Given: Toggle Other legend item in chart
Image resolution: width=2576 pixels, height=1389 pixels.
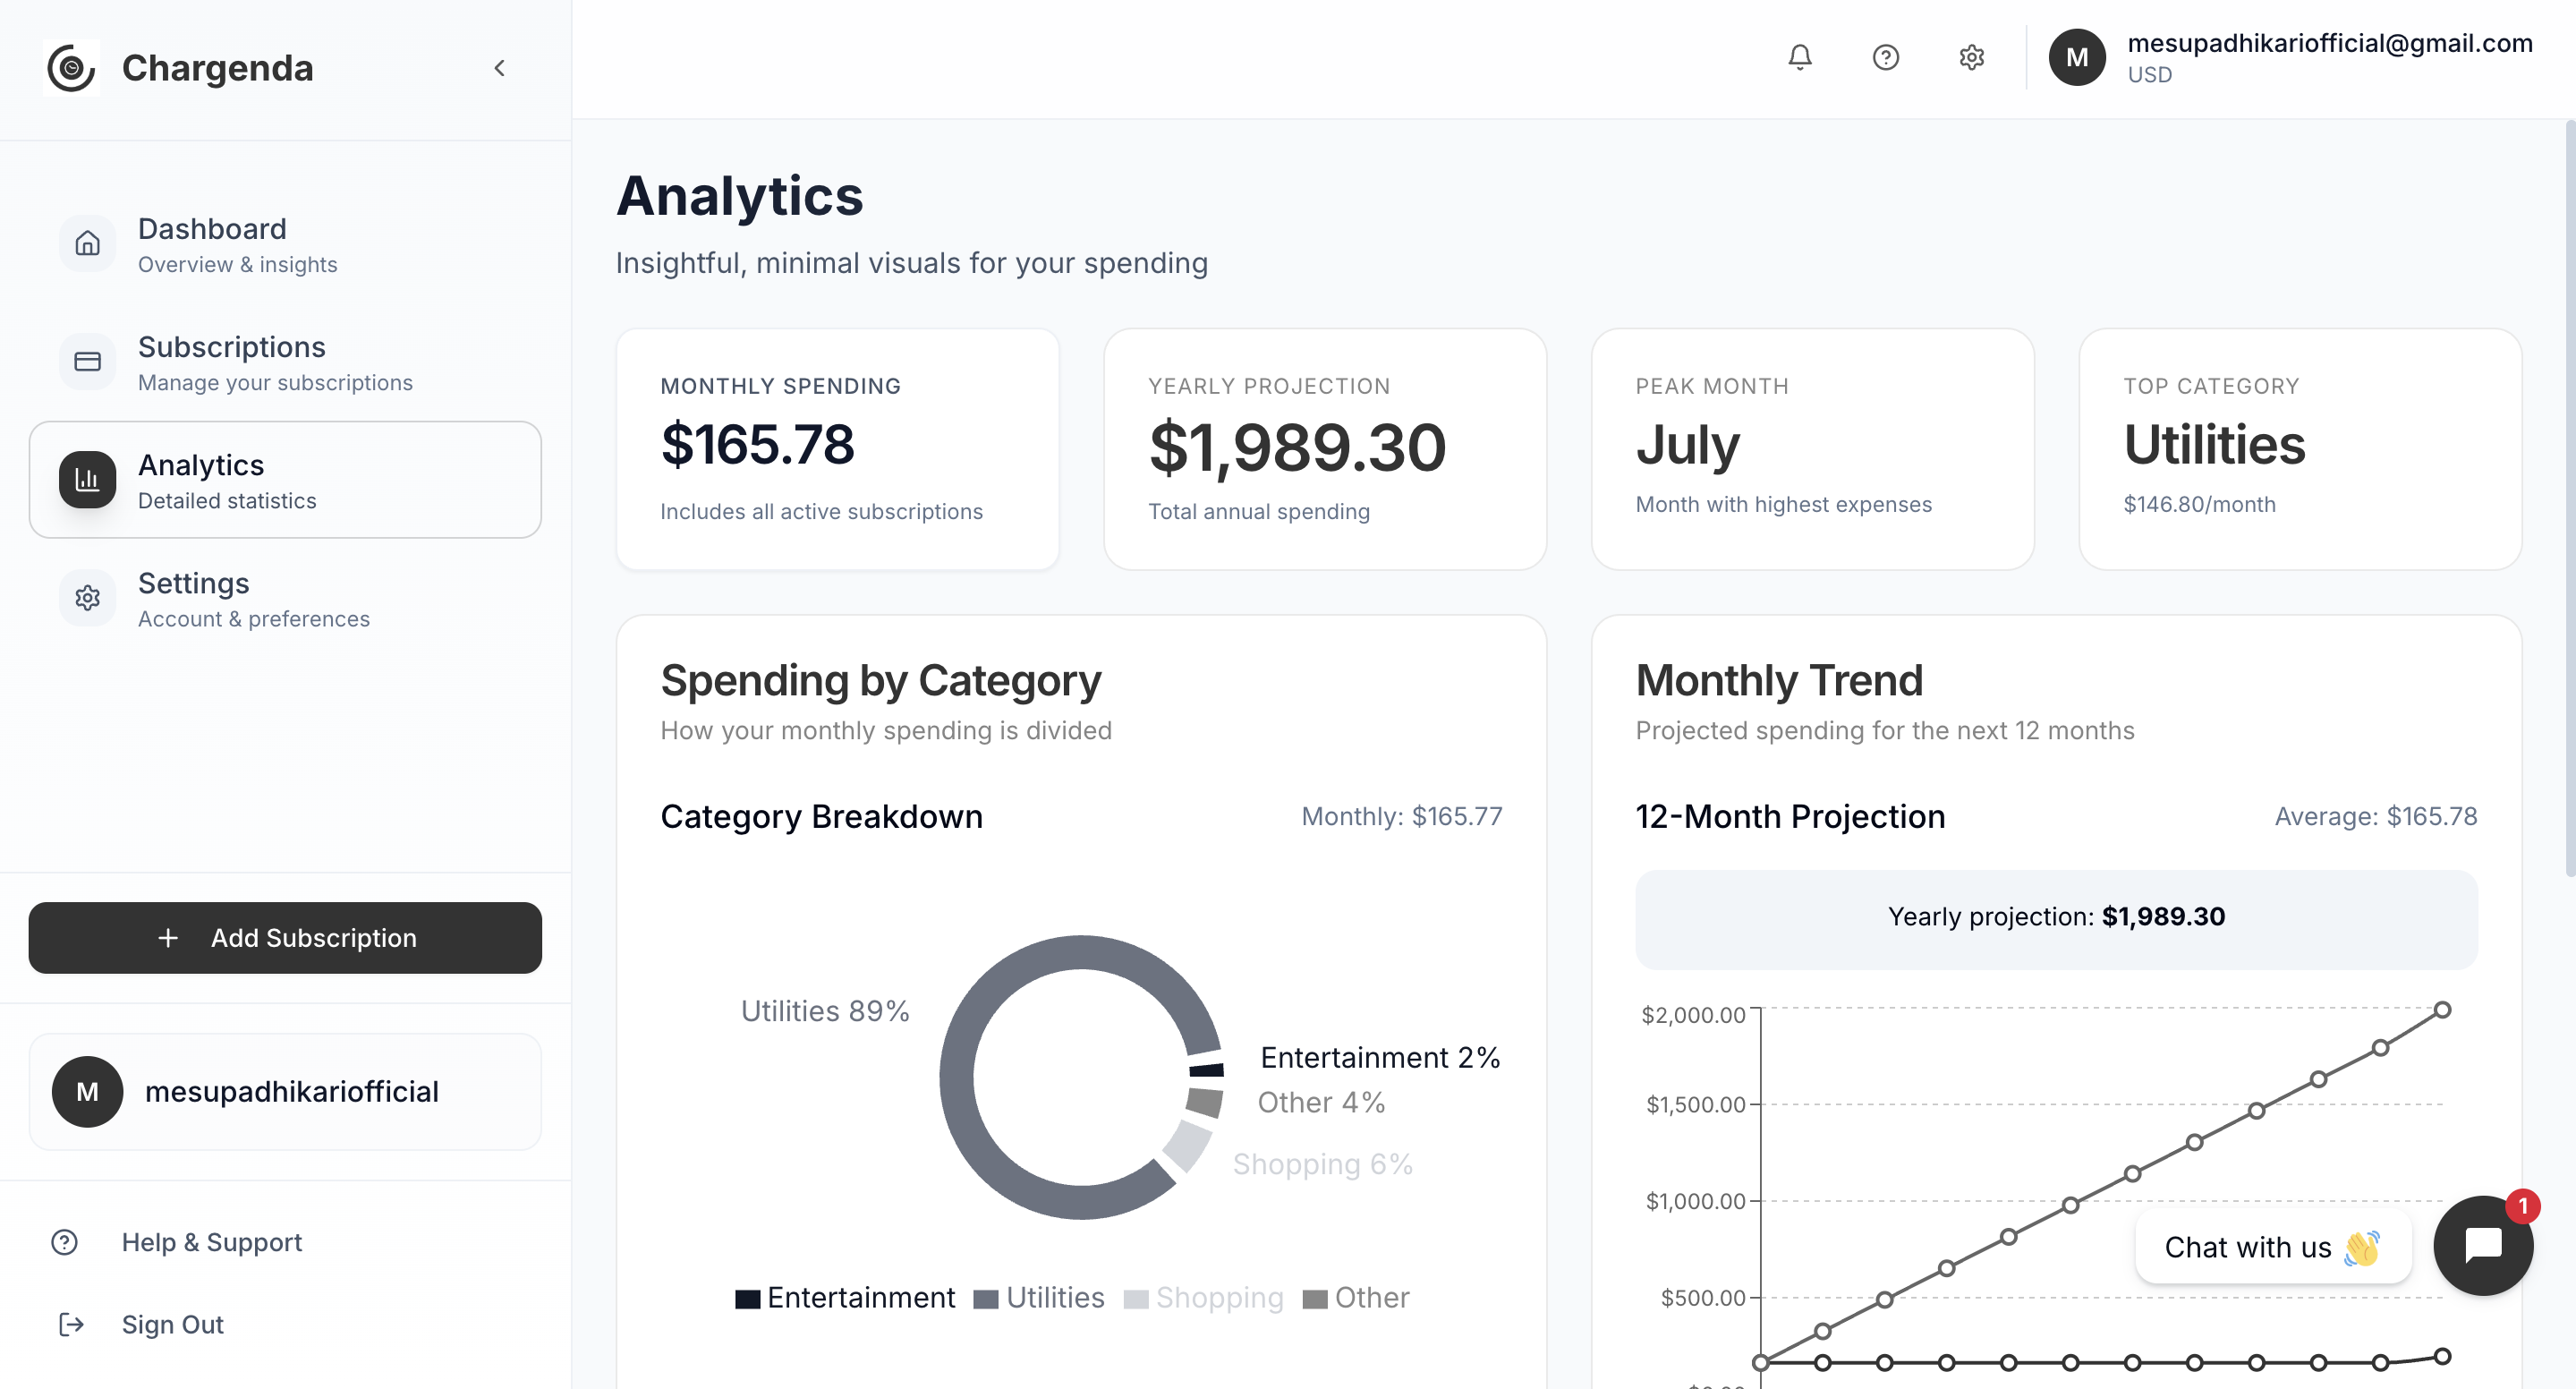Looking at the screenshot, I should coord(1356,1297).
